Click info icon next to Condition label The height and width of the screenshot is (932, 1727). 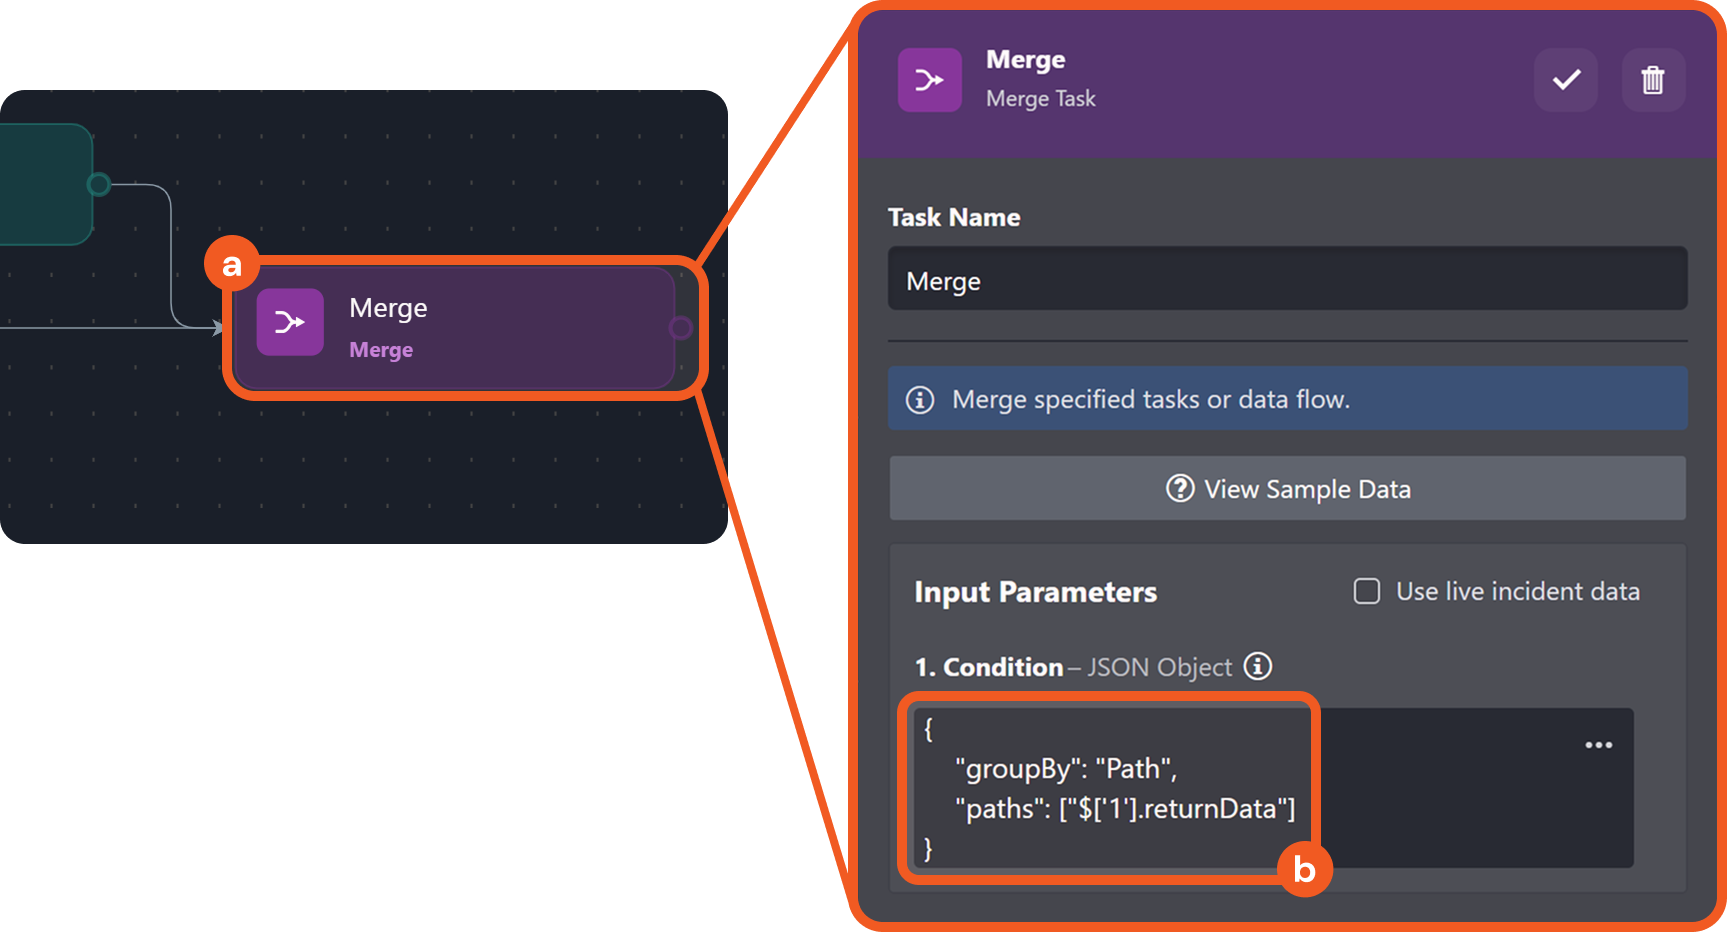click(x=1257, y=666)
